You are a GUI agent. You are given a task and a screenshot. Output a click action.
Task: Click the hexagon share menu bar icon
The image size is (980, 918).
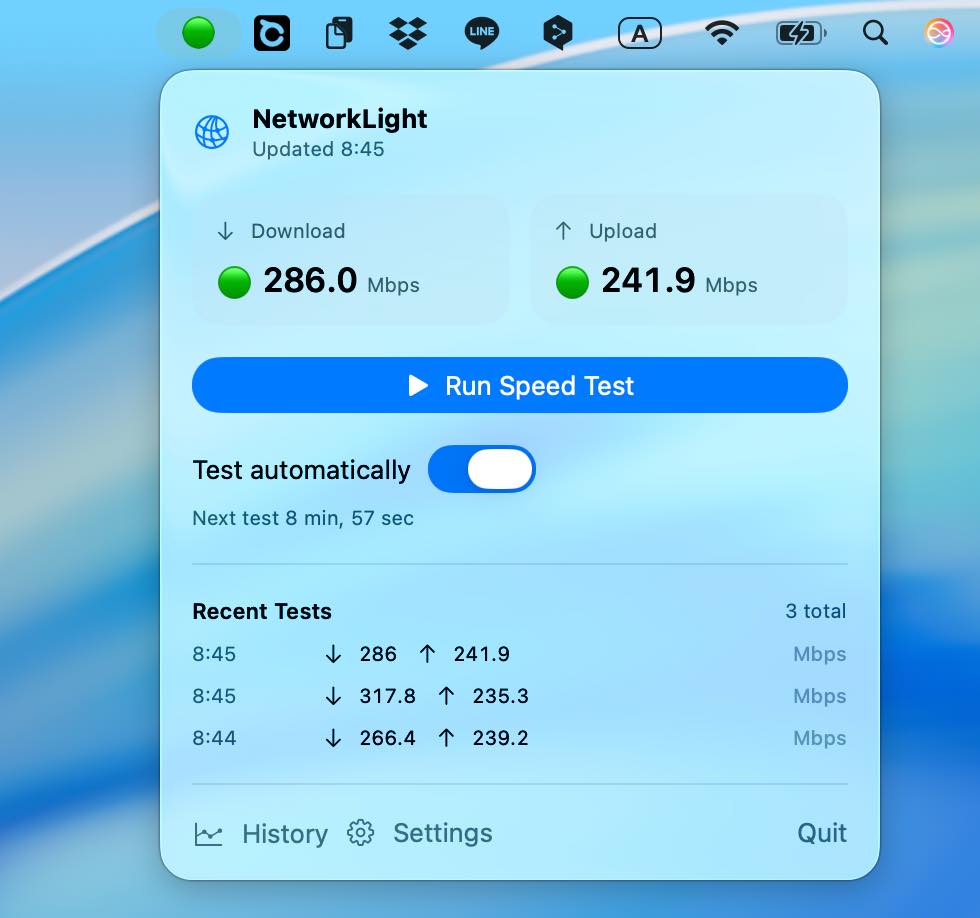click(x=558, y=32)
